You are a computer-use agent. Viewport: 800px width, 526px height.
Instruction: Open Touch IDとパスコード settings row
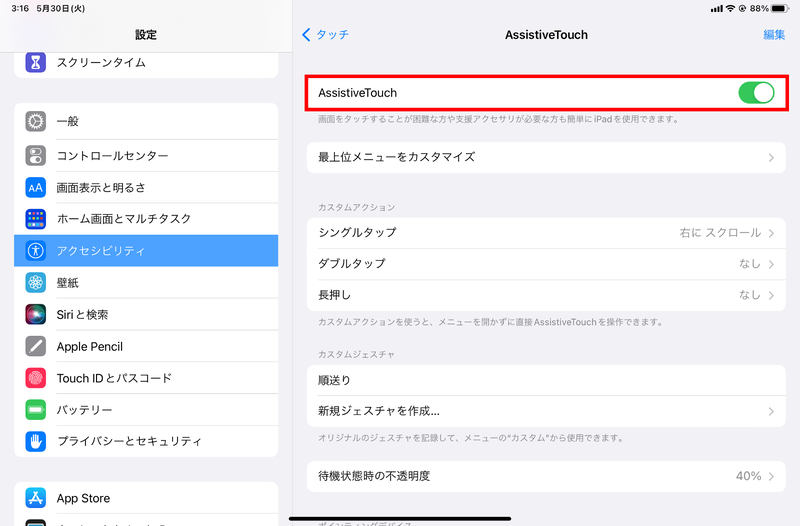coord(146,378)
